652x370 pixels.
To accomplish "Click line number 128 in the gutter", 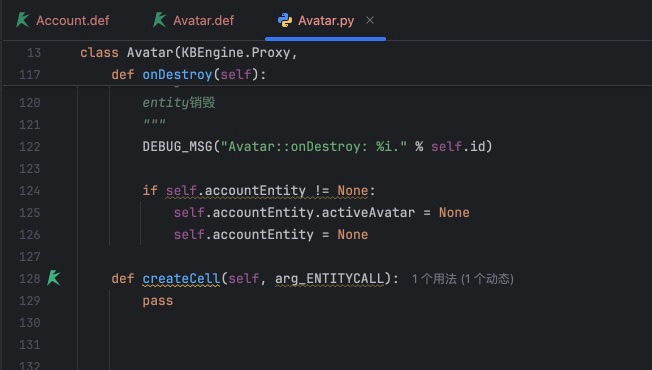I will 30,279.
